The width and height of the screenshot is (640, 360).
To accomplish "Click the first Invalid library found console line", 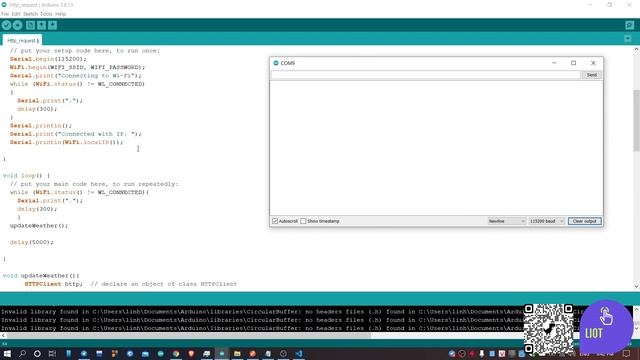I will 261,312.
